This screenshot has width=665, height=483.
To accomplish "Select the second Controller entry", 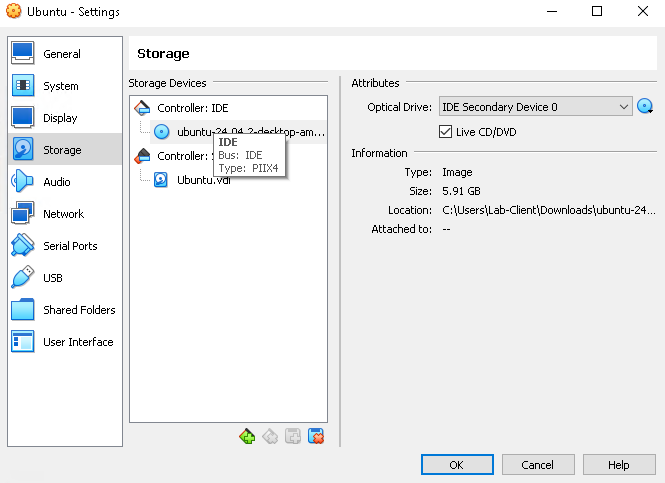I will [x=184, y=156].
